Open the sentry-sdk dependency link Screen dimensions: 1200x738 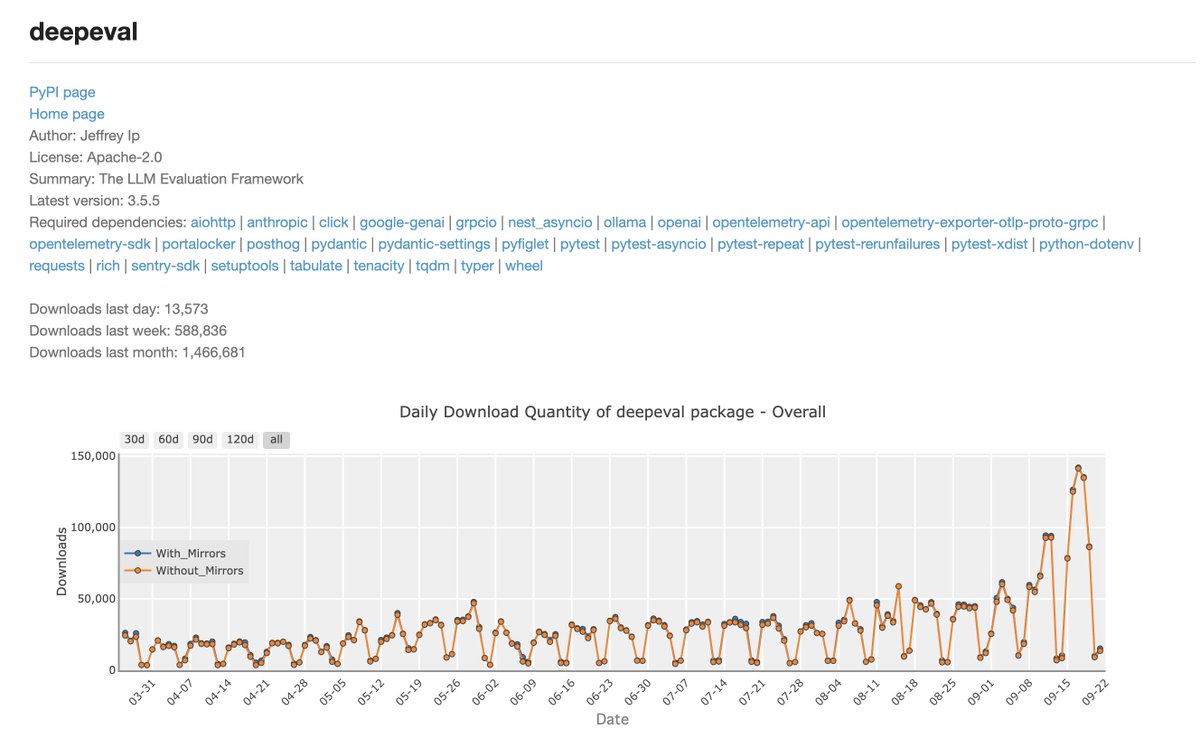[x=166, y=266]
